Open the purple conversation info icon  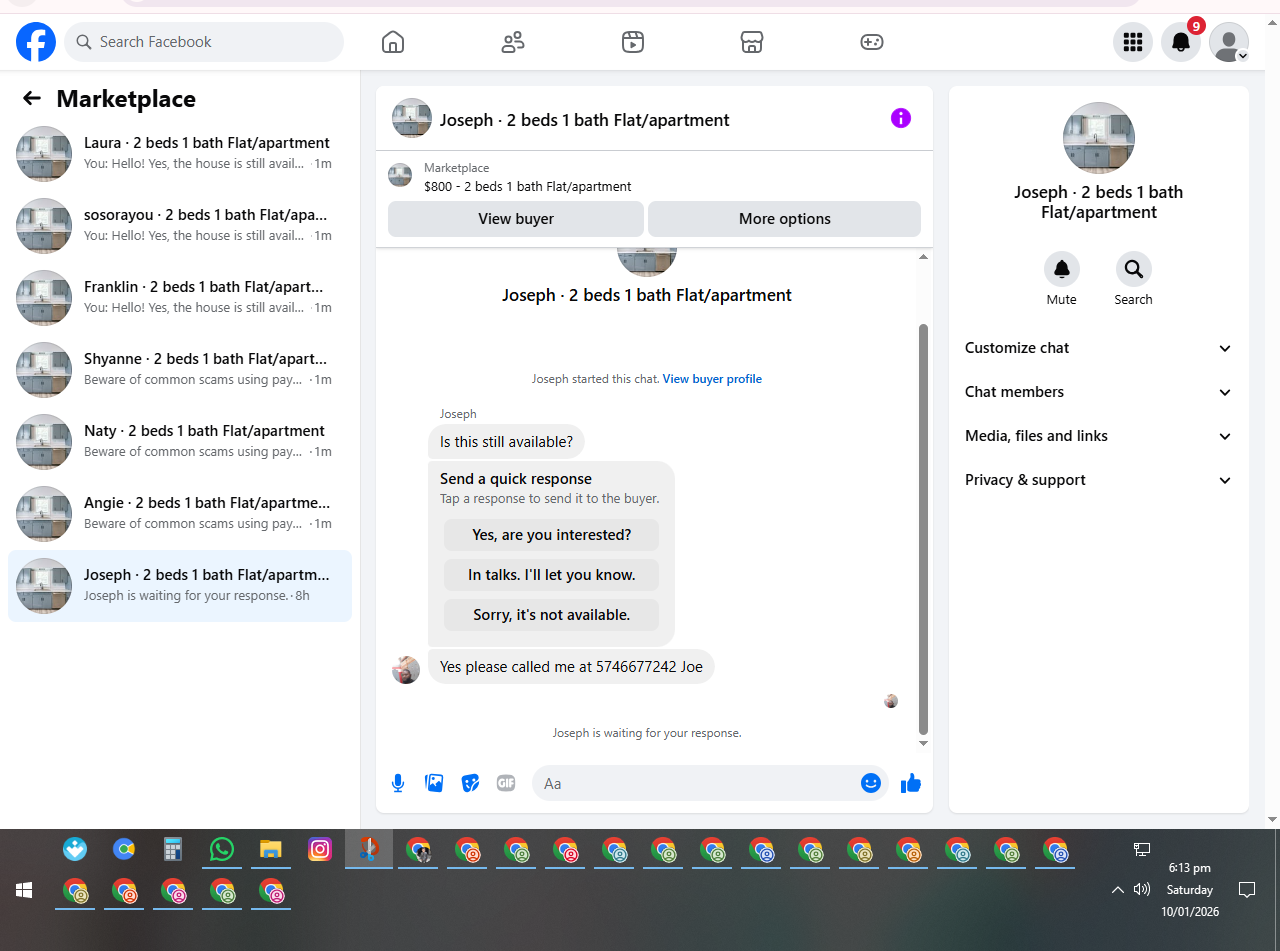point(901,118)
